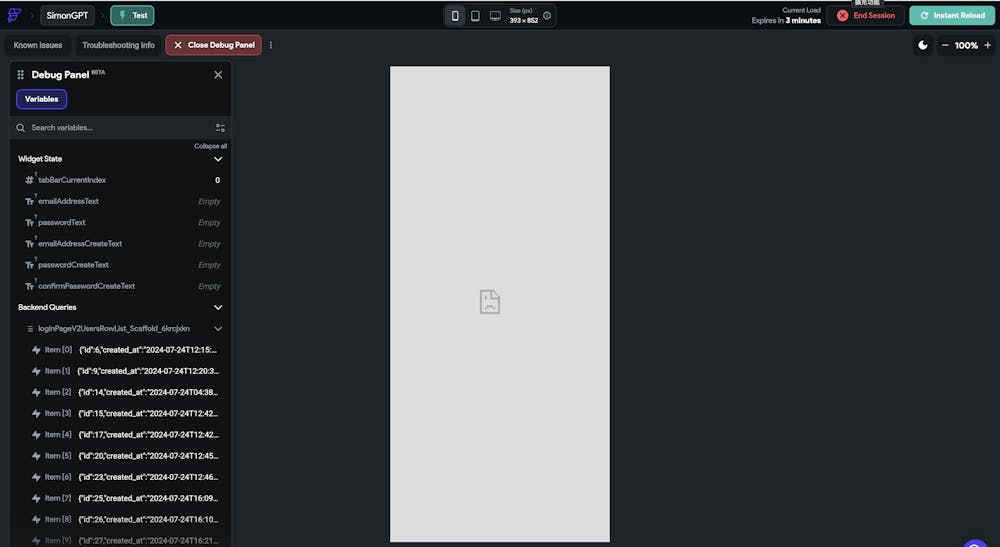Open Troubleshooting Info

118,45
